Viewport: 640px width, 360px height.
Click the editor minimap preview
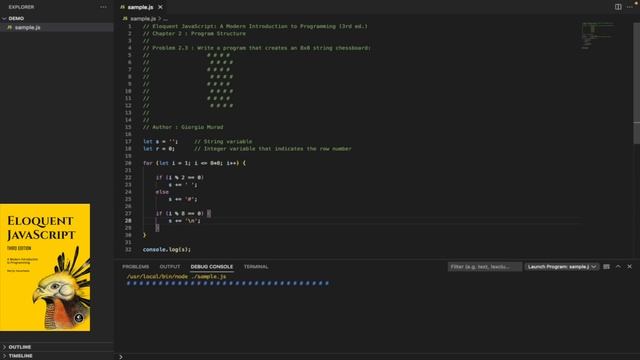598,36
